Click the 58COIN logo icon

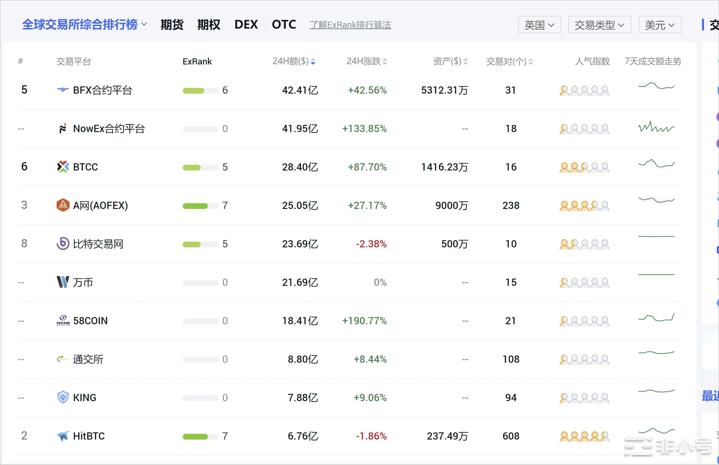(x=63, y=321)
